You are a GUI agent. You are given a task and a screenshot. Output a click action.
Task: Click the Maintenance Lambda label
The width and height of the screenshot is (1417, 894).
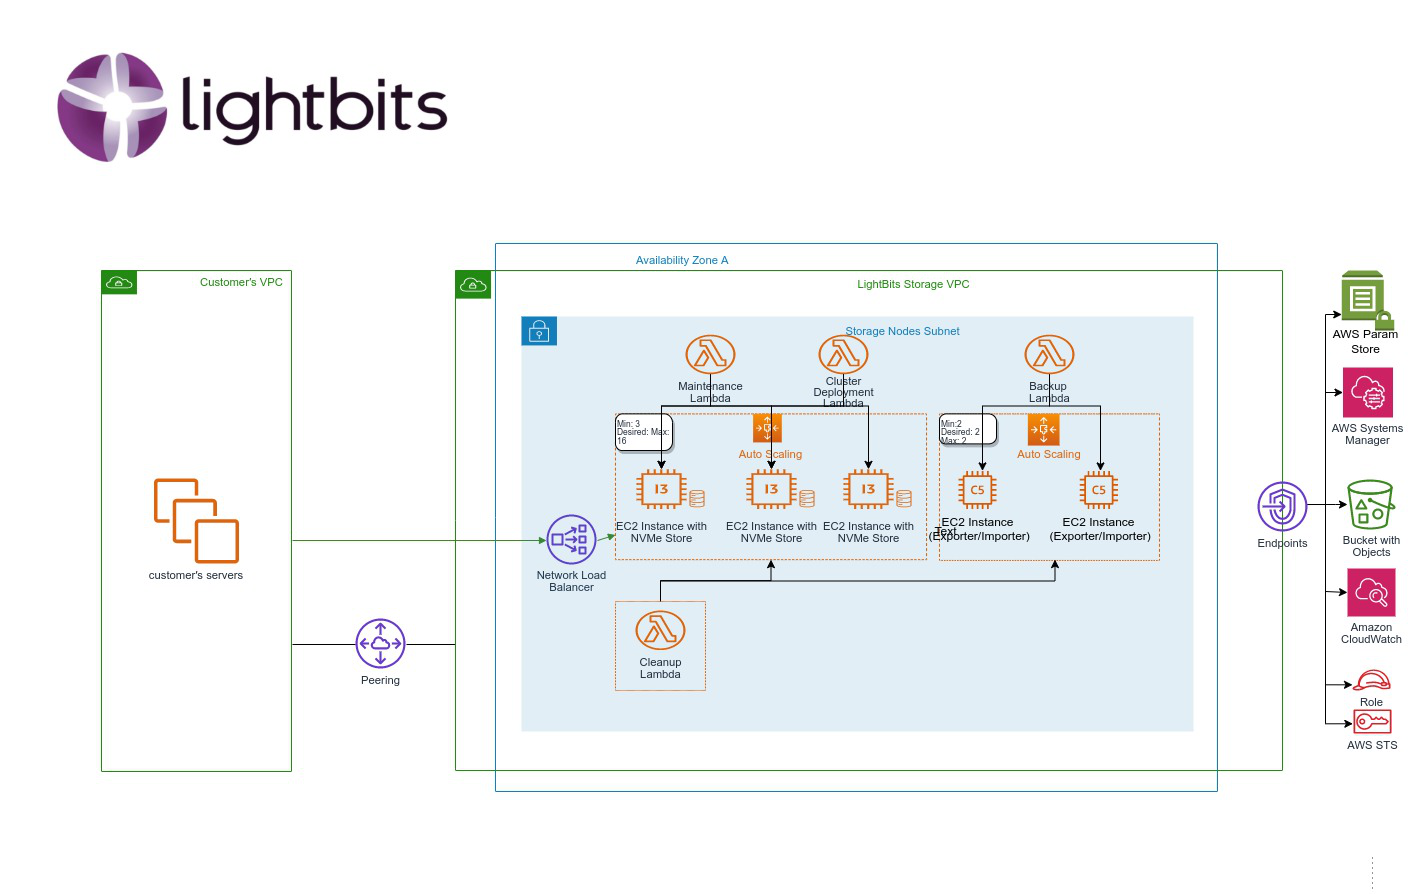click(710, 392)
